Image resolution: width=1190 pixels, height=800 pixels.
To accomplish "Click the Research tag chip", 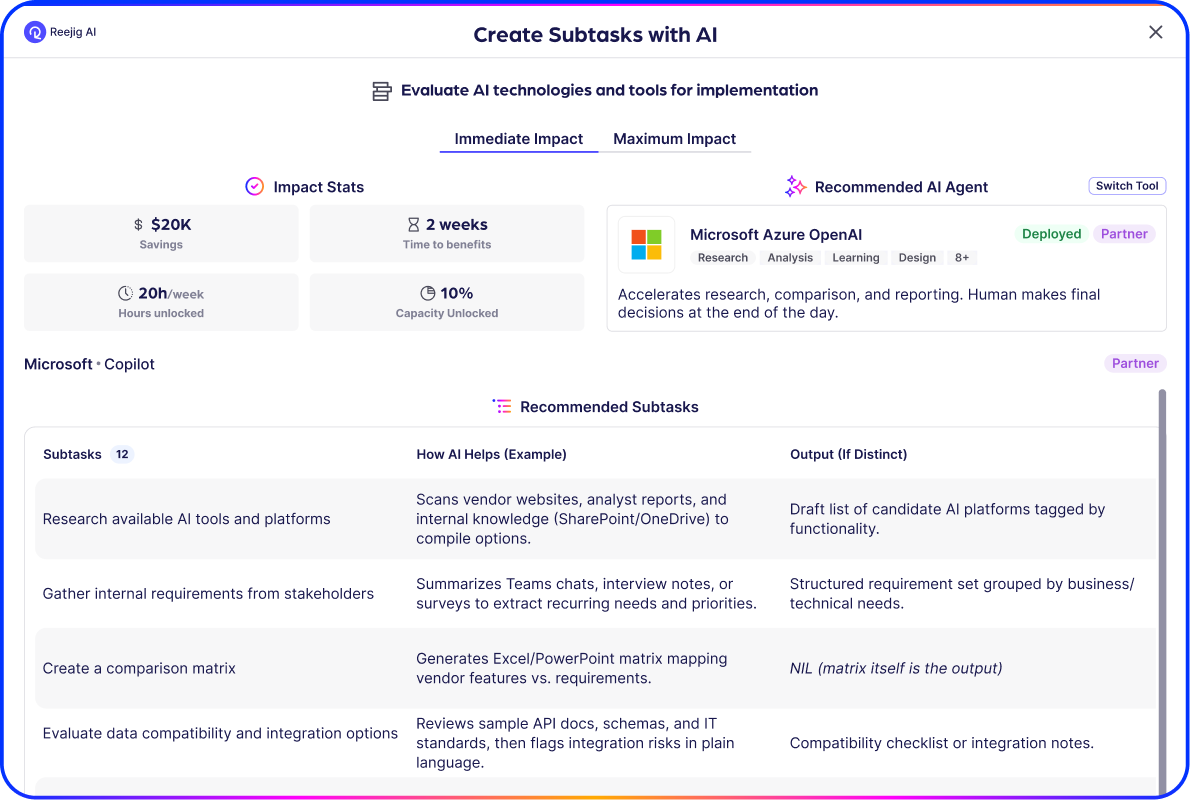I will [722, 258].
